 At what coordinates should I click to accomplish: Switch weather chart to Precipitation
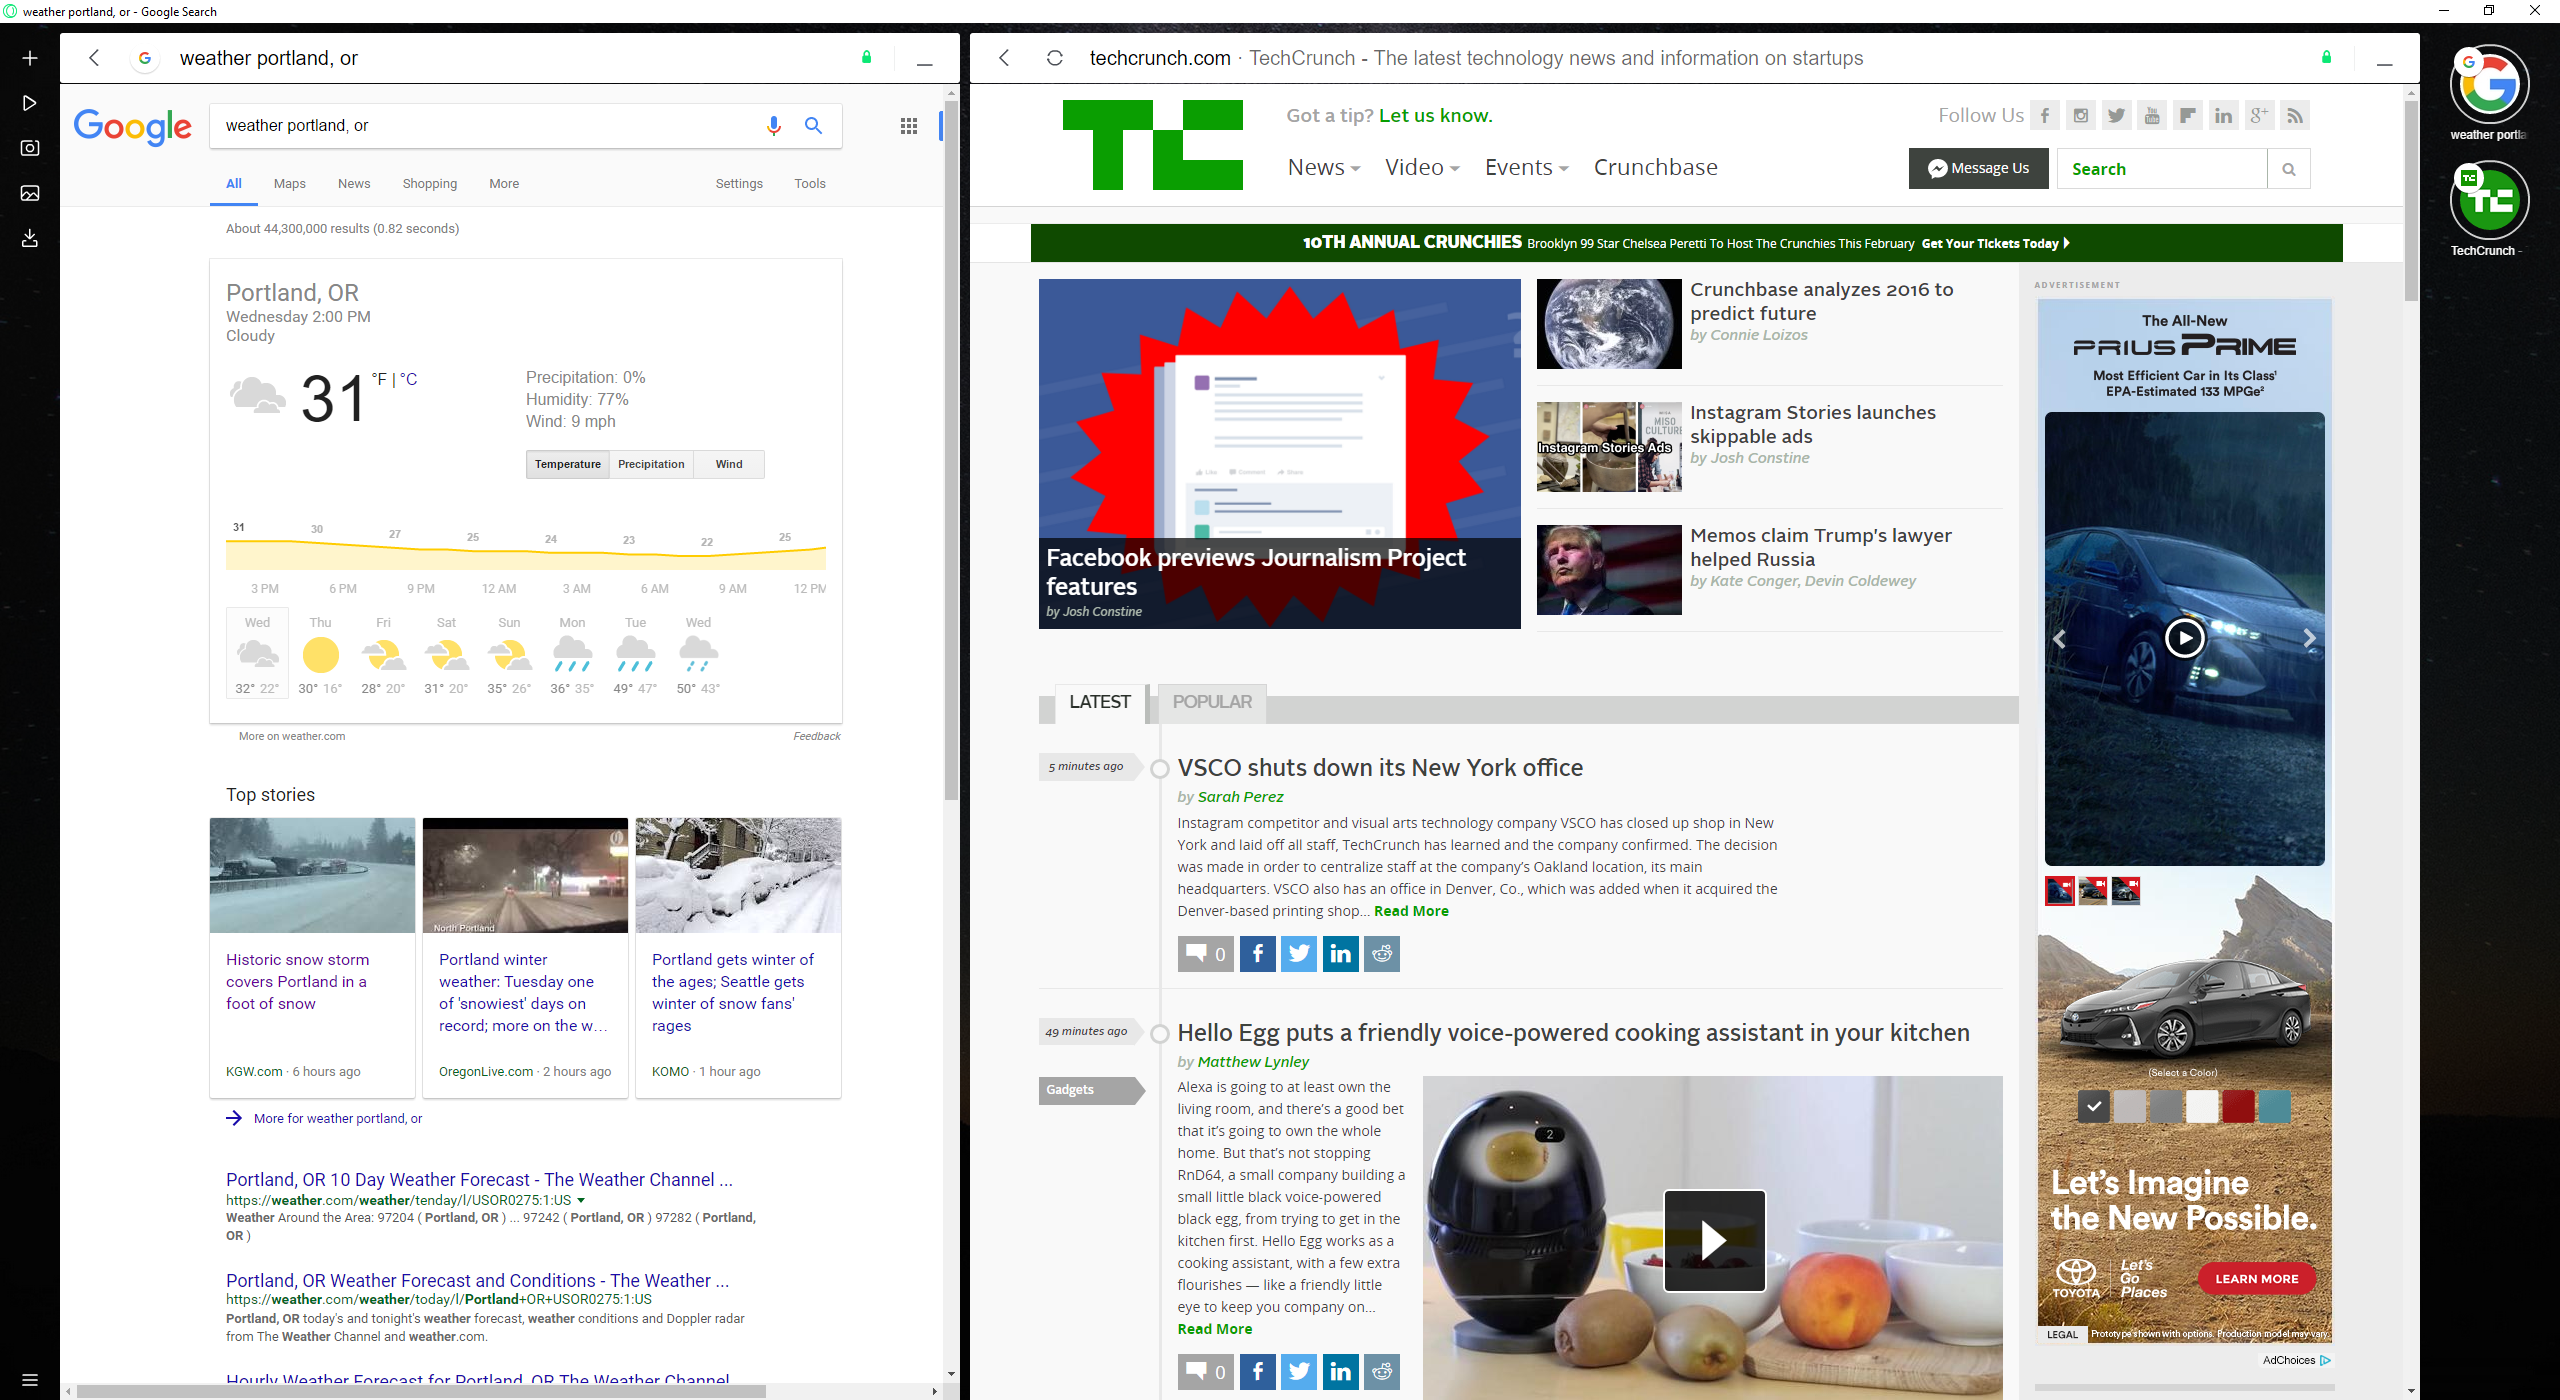pos(651,464)
